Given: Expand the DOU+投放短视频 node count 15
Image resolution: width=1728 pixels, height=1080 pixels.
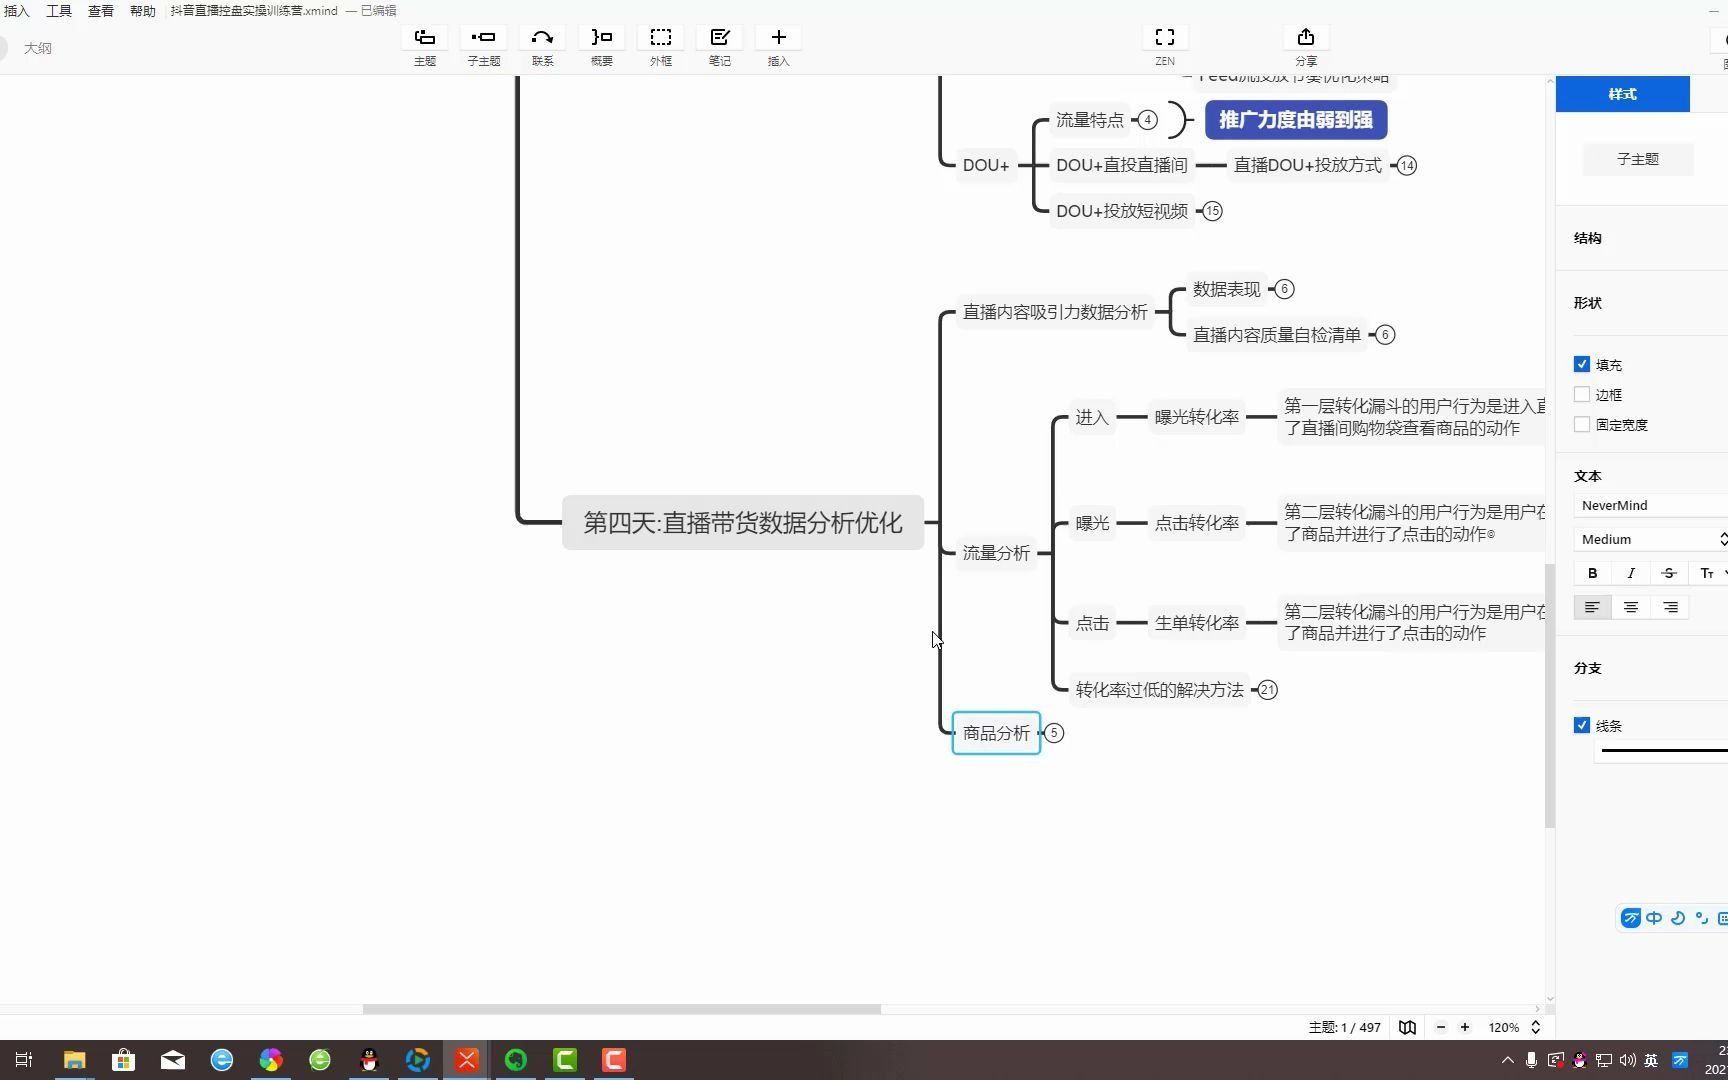Looking at the screenshot, I should 1213,211.
